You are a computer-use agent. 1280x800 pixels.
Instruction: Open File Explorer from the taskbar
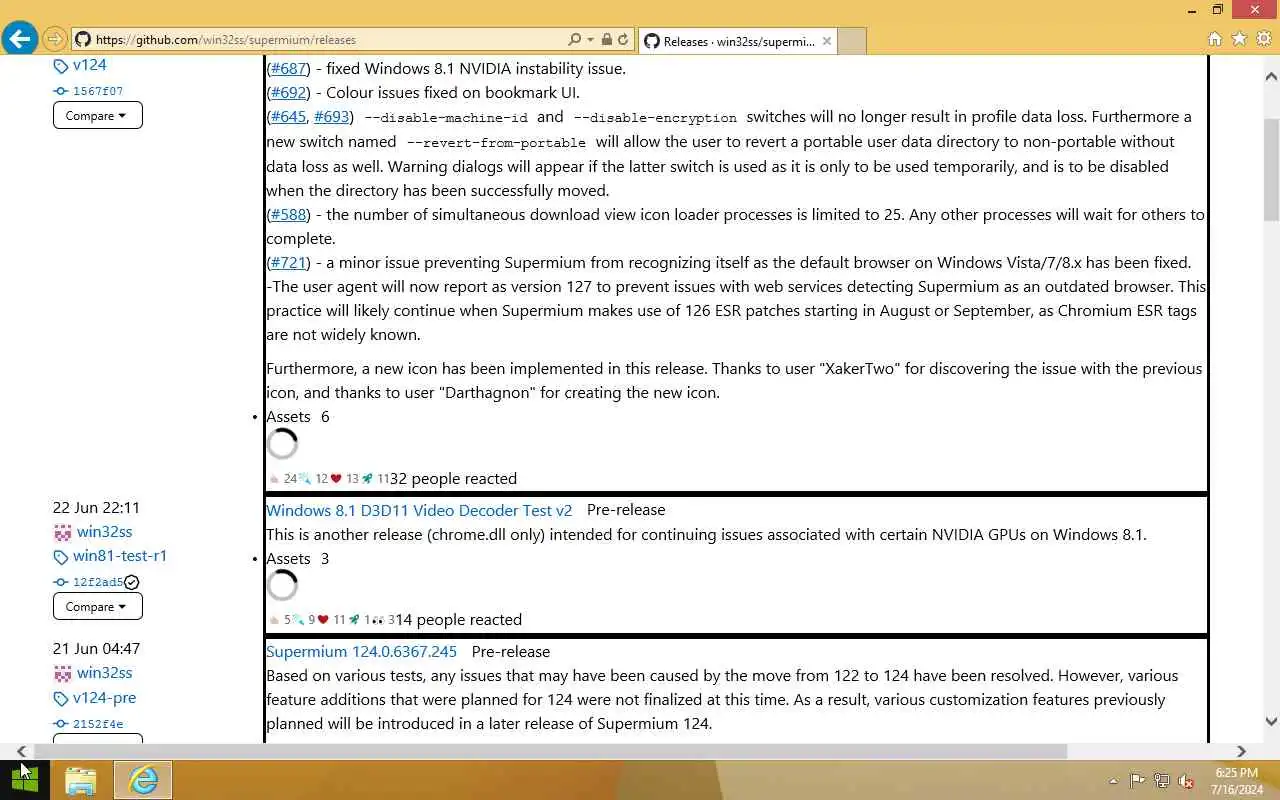click(81, 780)
